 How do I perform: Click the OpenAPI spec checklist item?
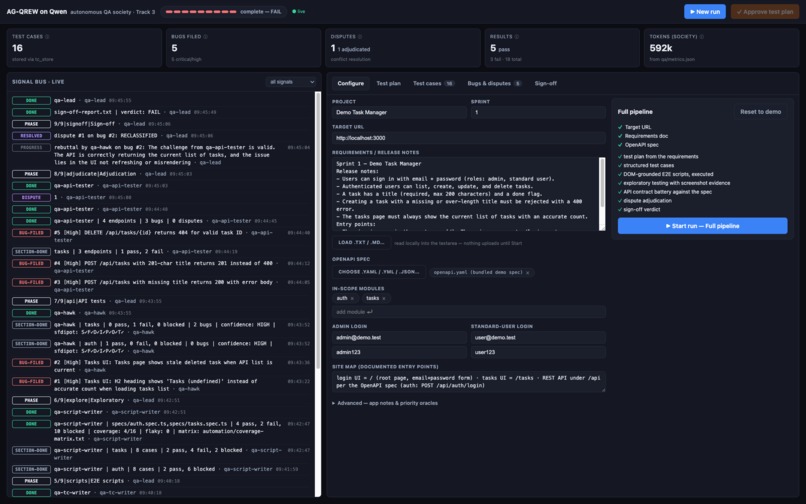[x=638, y=145]
